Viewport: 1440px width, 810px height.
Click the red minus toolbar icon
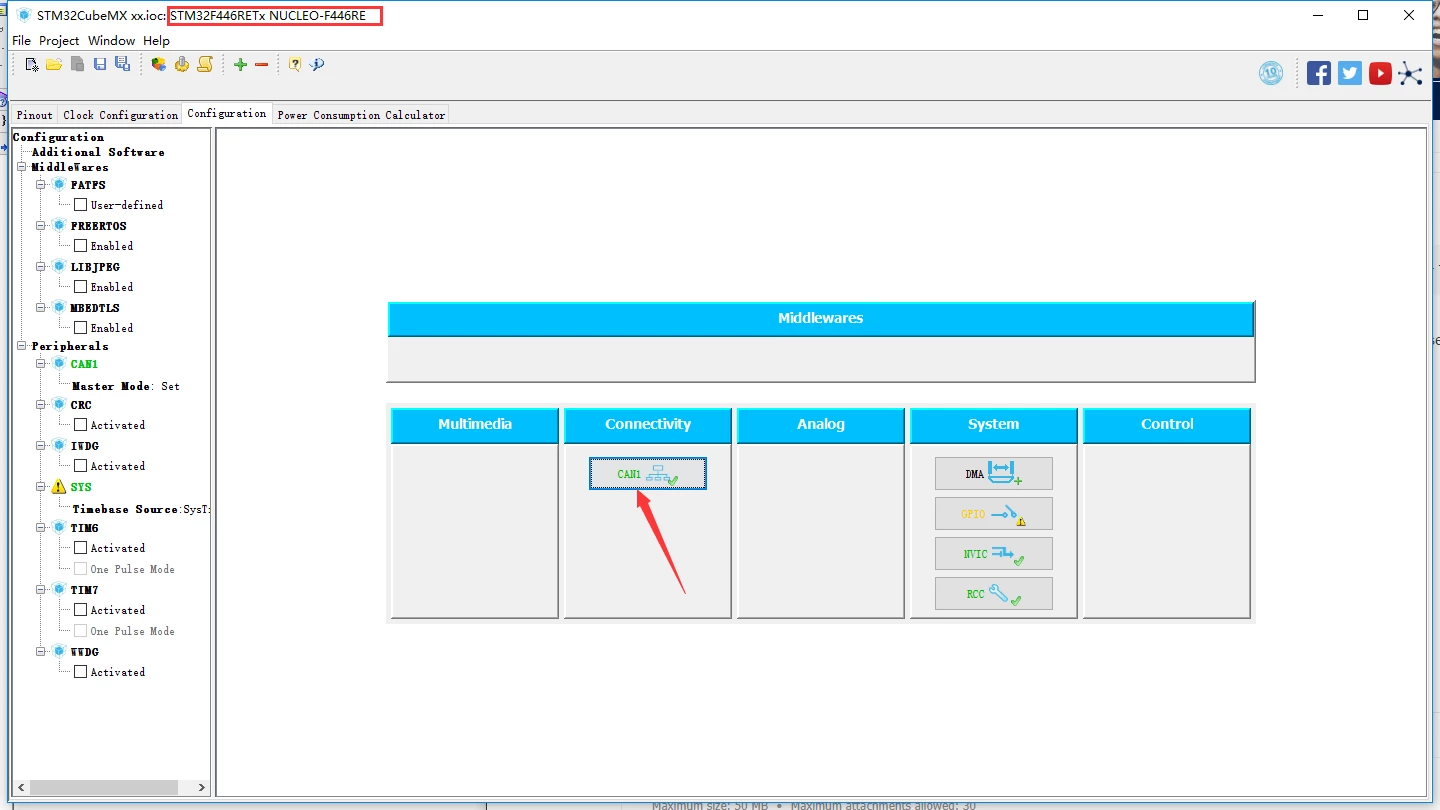(262, 65)
